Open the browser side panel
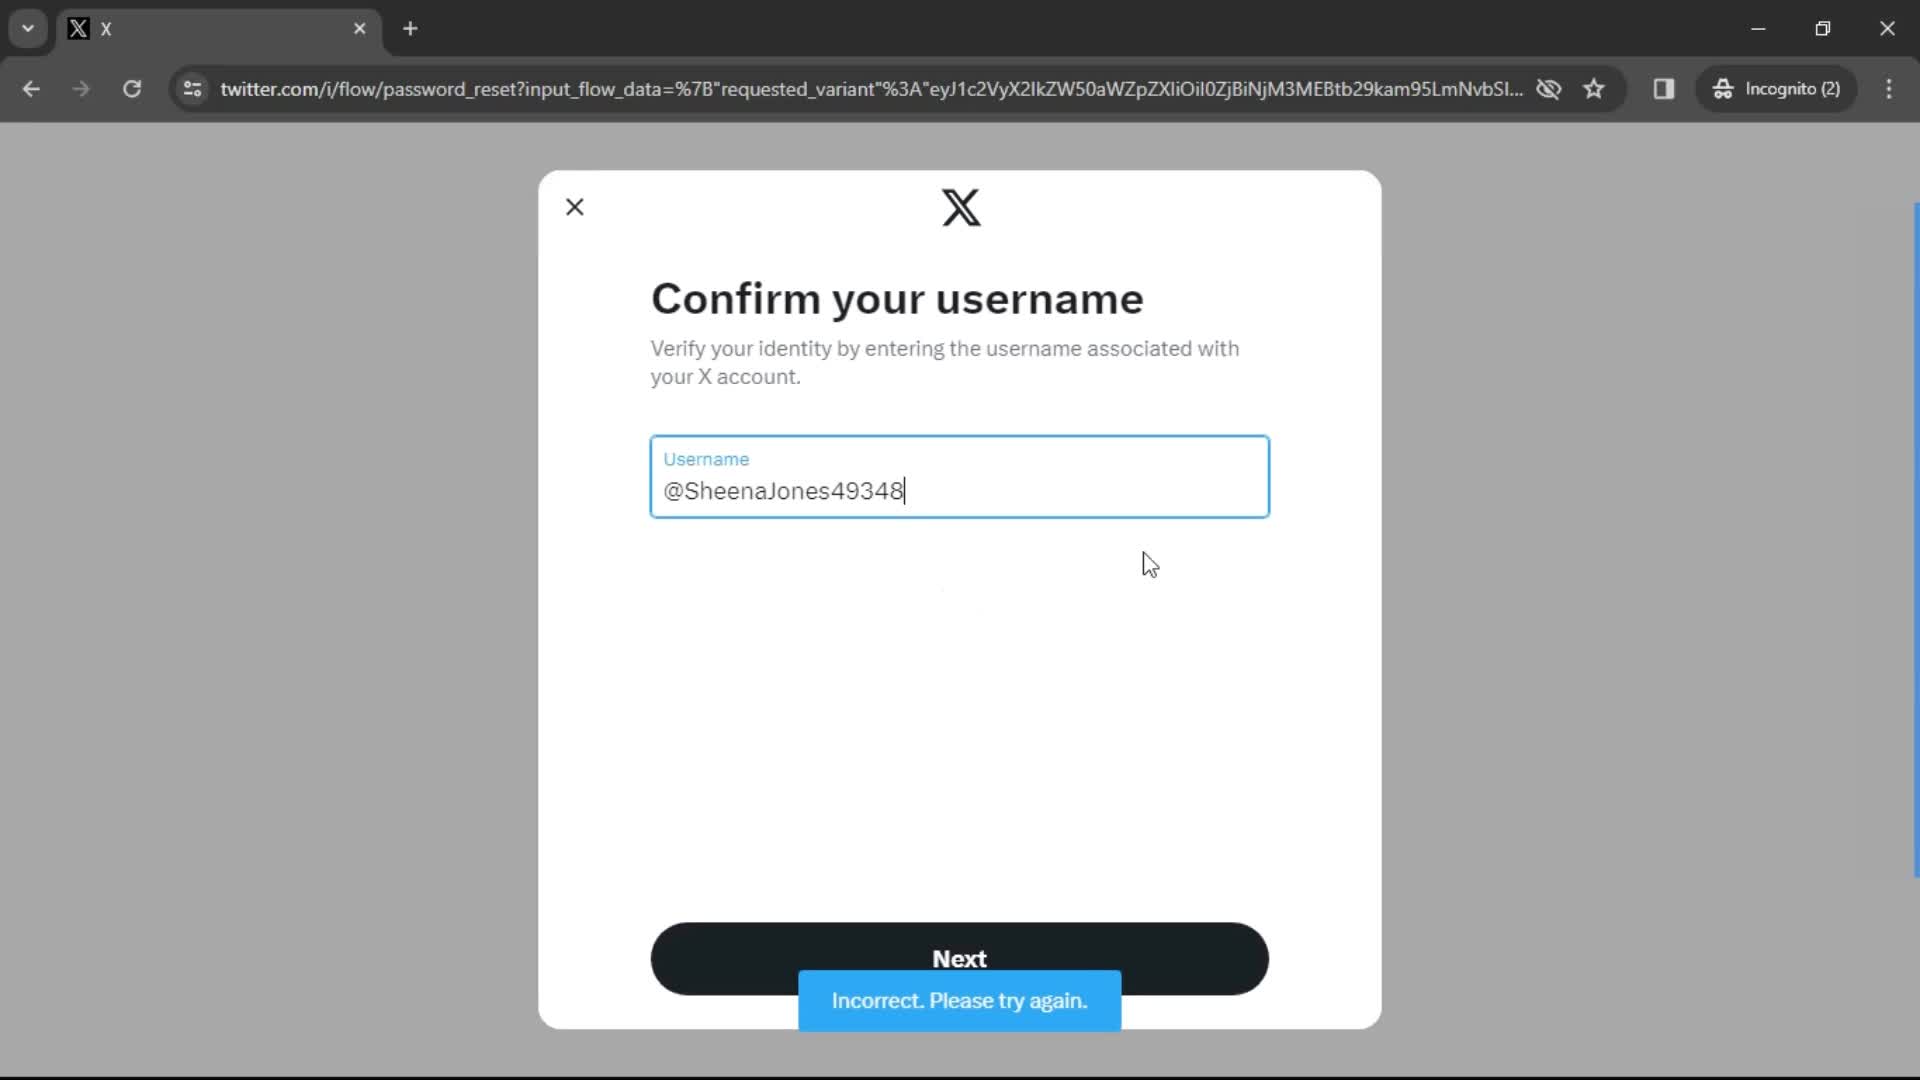Image resolution: width=1920 pixels, height=1080 pixels. click(1664, 89)
